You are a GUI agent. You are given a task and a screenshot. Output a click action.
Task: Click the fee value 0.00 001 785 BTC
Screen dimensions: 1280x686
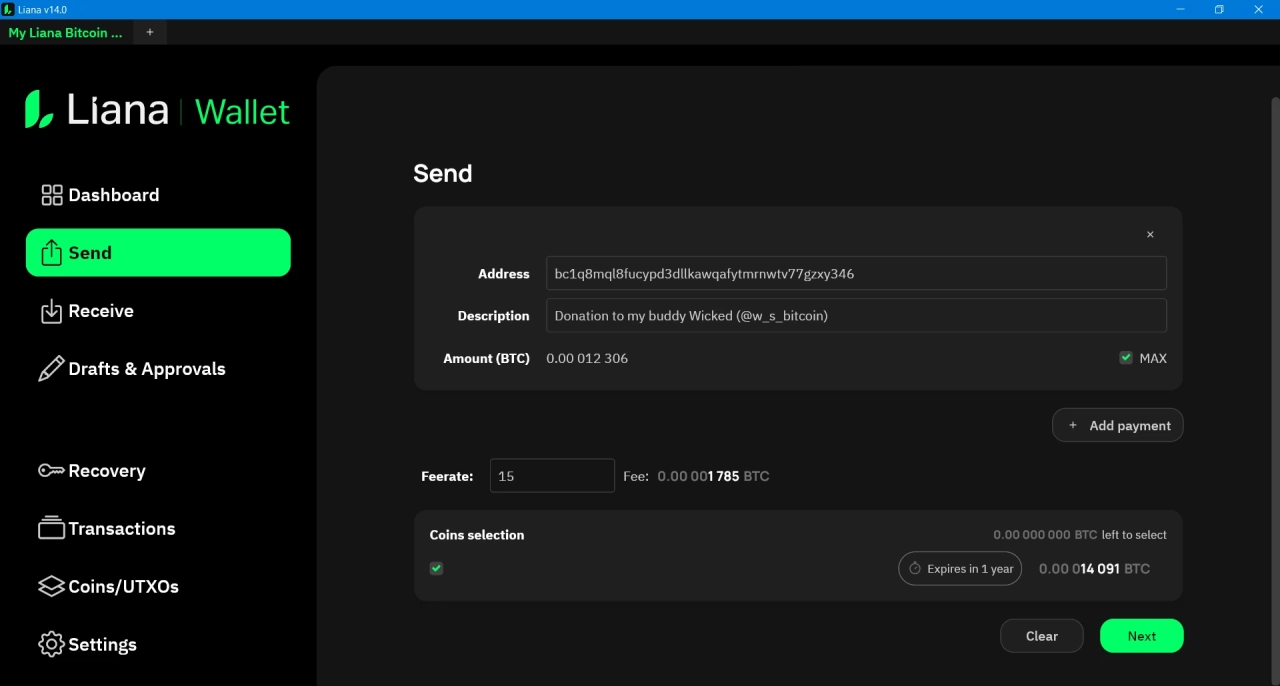click(x=713, y=476)
